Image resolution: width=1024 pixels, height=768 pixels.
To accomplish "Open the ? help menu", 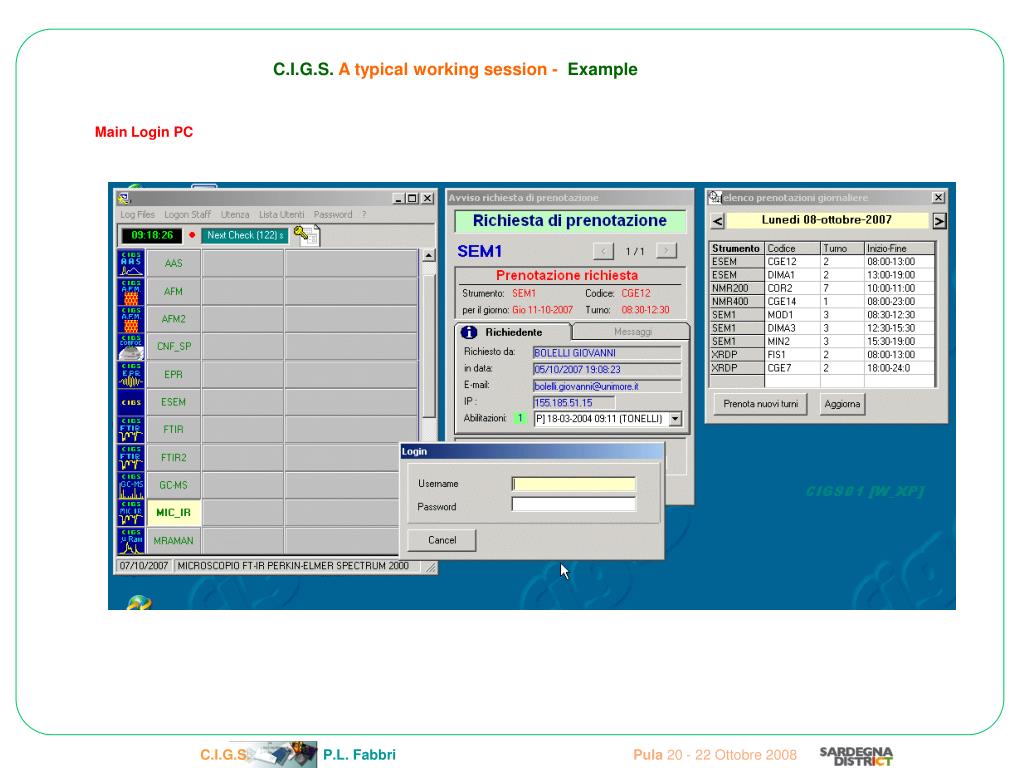I will tap(364, 214).
